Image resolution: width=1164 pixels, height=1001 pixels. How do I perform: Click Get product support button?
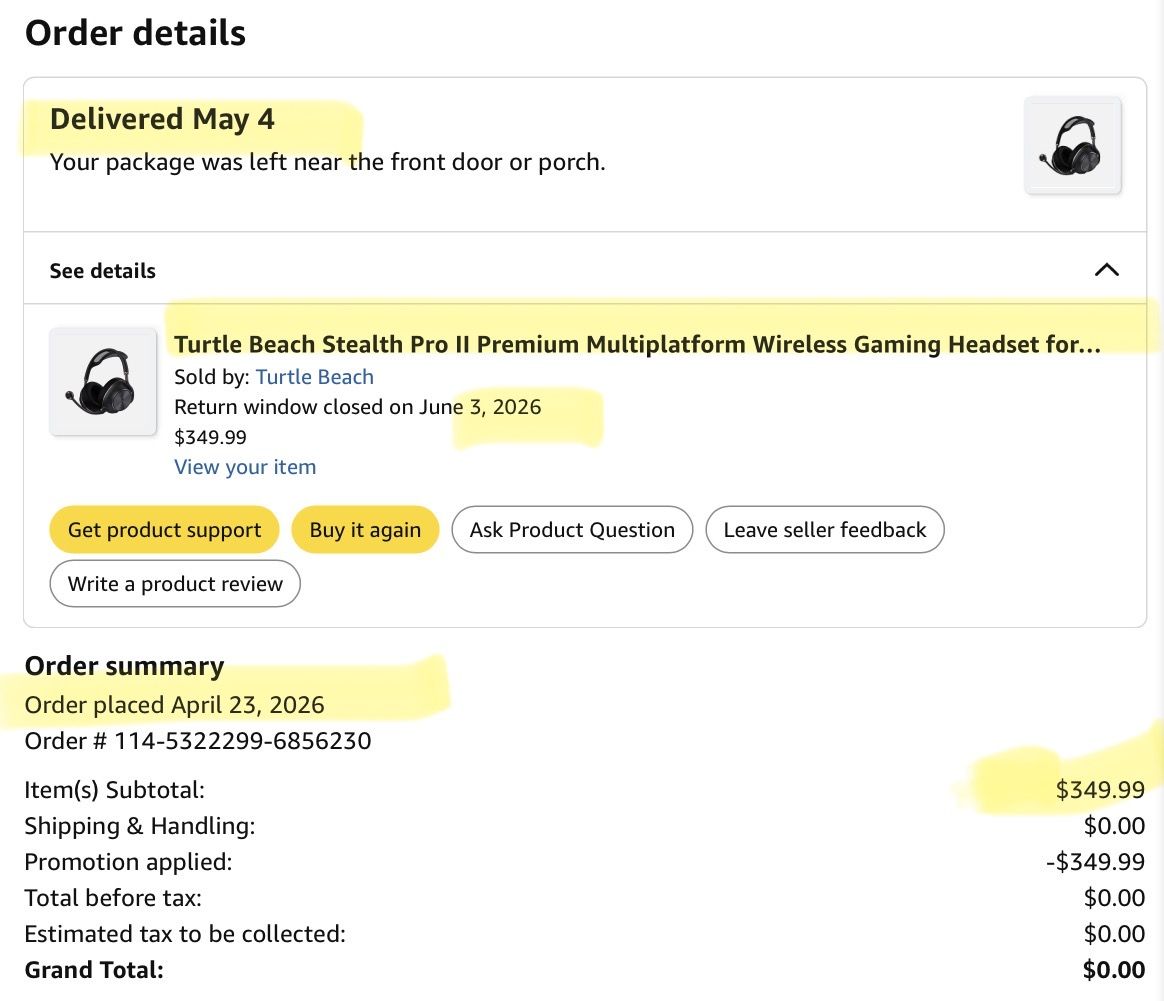(164, 529)
